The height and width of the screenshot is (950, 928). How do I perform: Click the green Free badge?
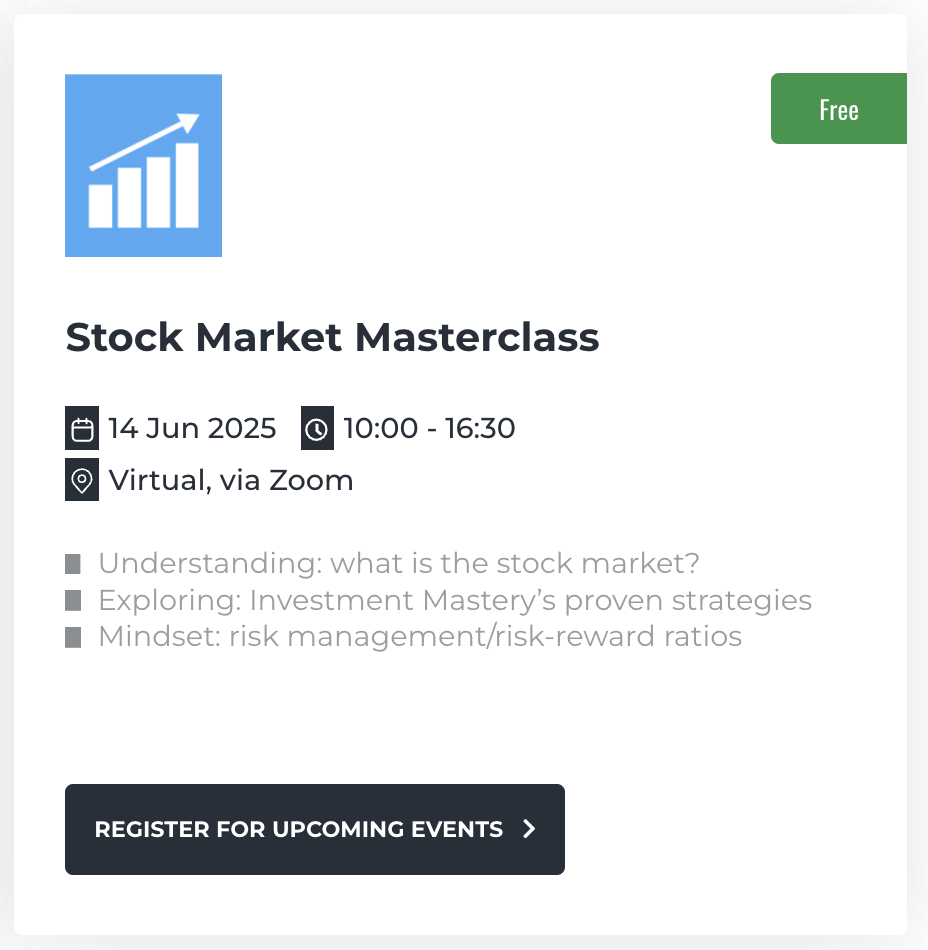tap(839, 109)
